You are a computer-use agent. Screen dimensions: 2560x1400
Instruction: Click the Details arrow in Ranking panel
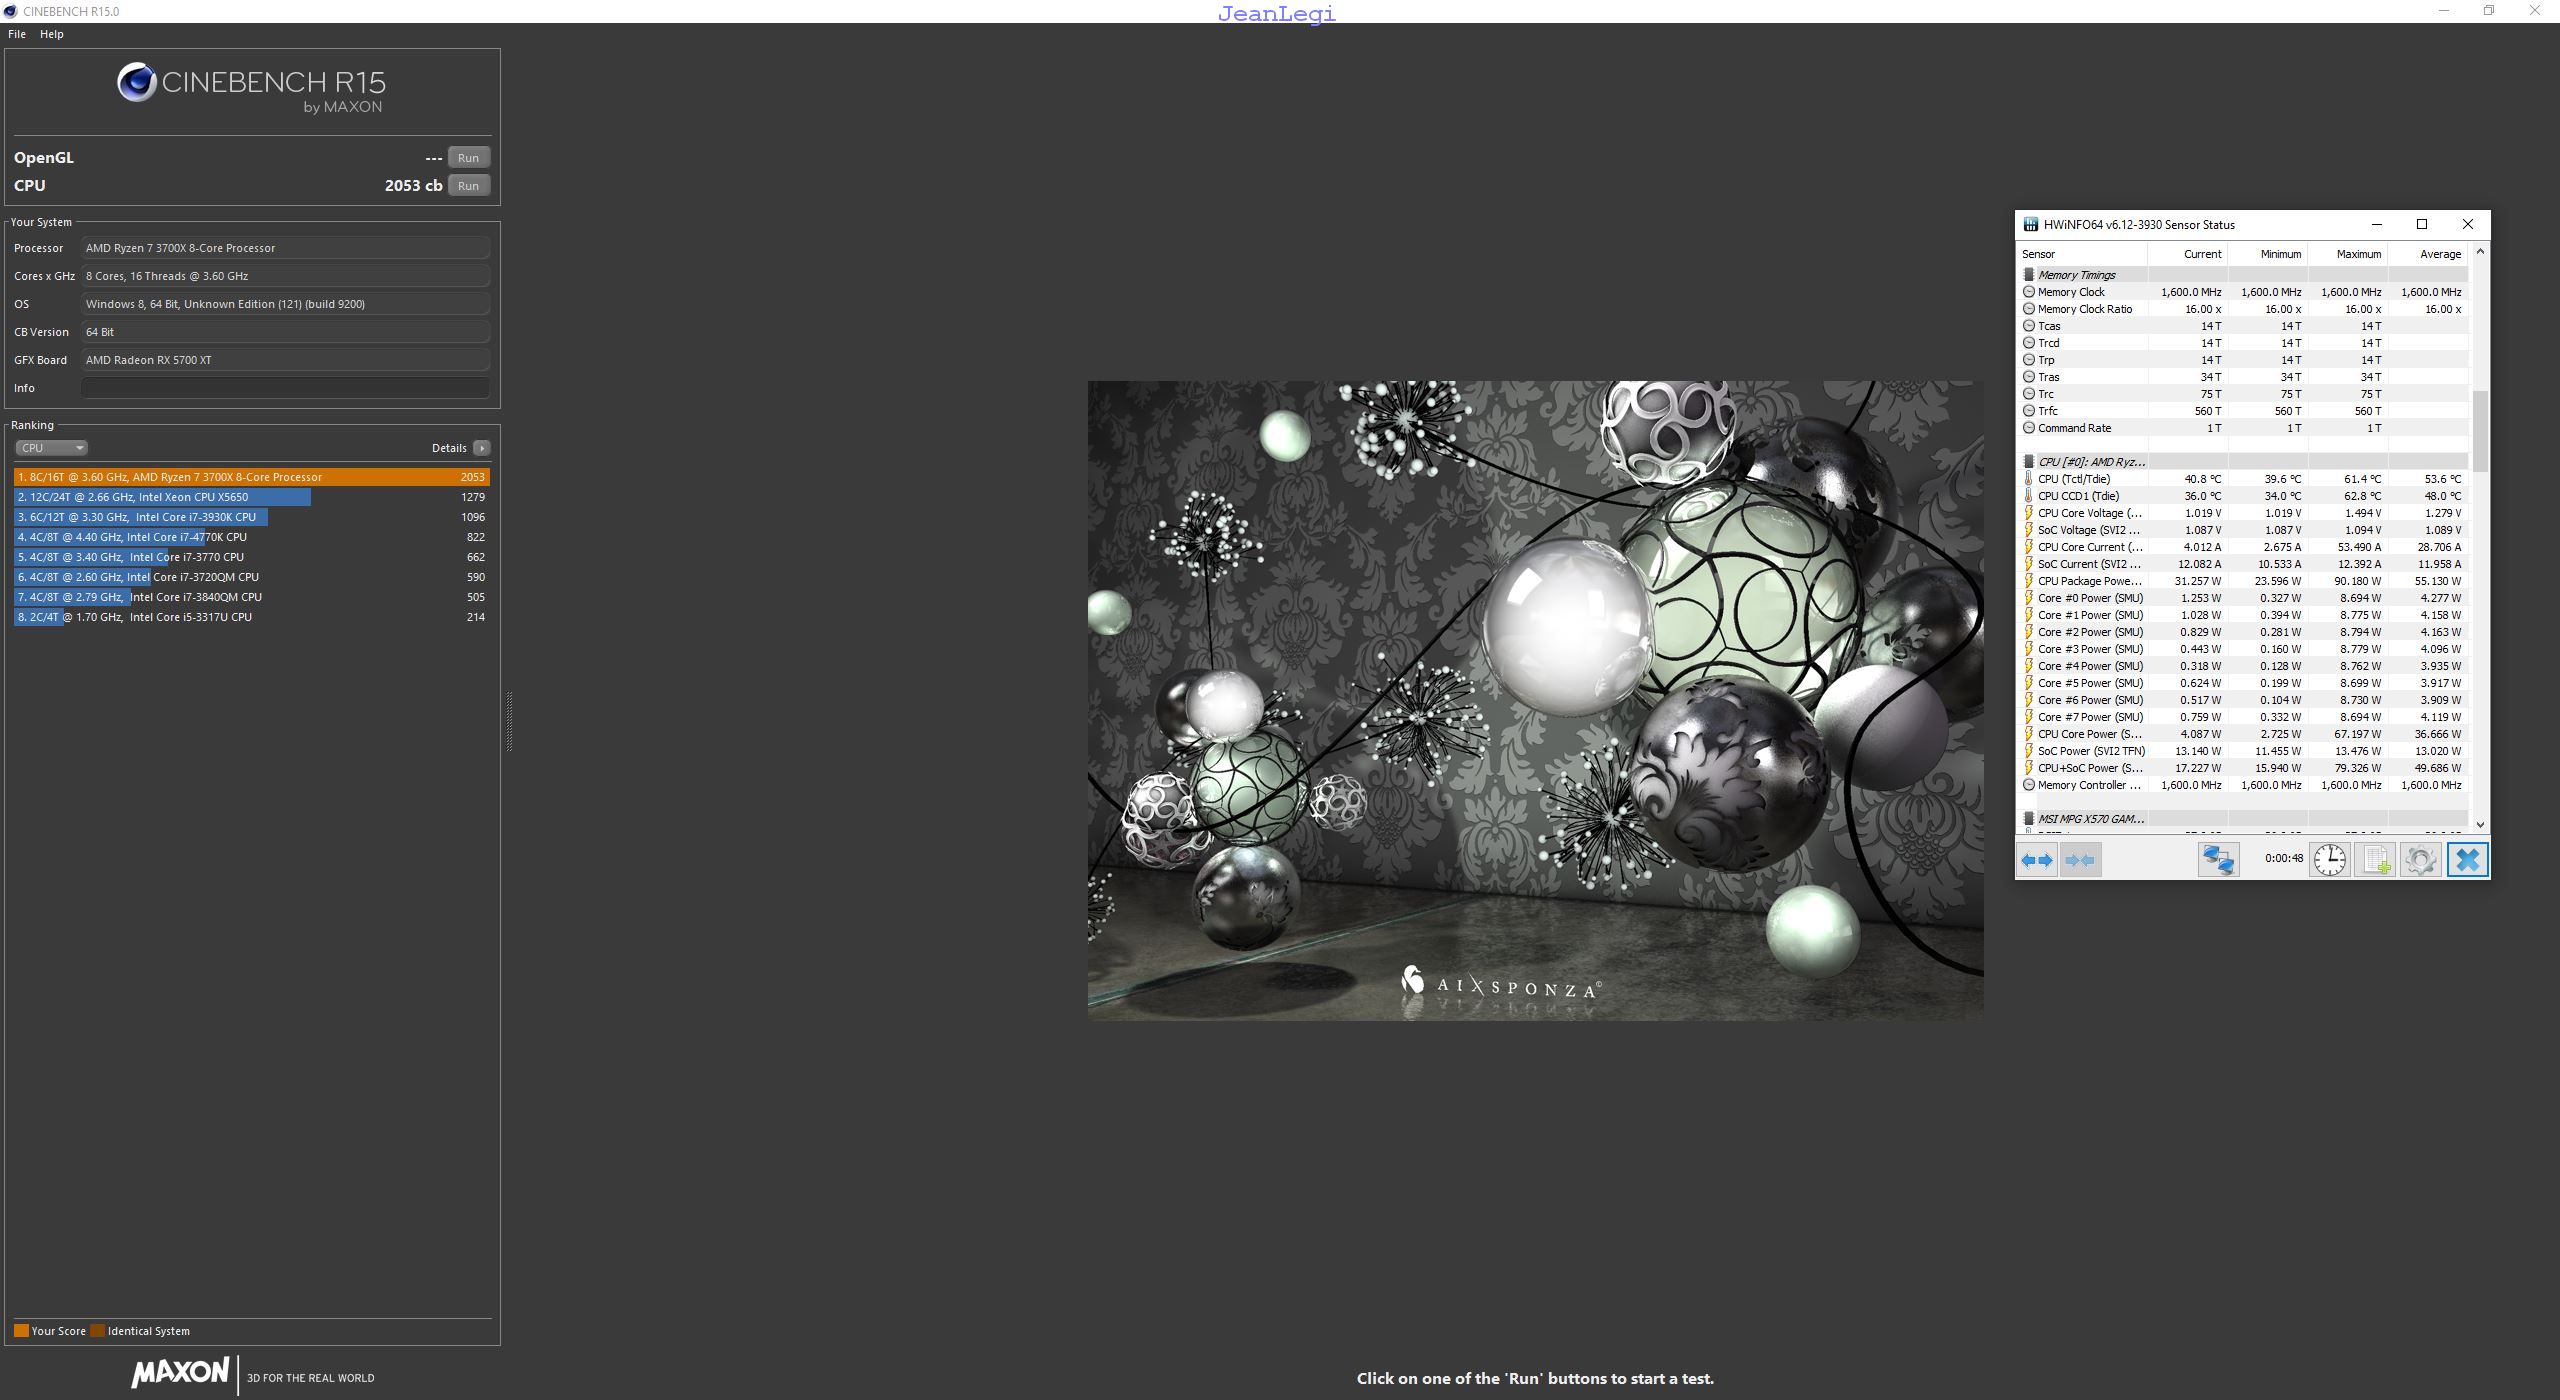point(482,448)
